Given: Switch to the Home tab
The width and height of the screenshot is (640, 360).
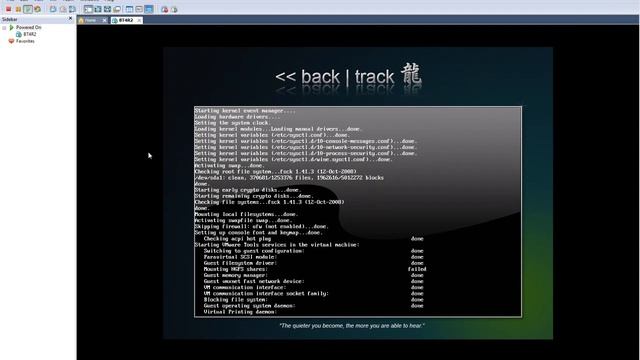Looking at the screenshot, I should (x=90, y=20).
